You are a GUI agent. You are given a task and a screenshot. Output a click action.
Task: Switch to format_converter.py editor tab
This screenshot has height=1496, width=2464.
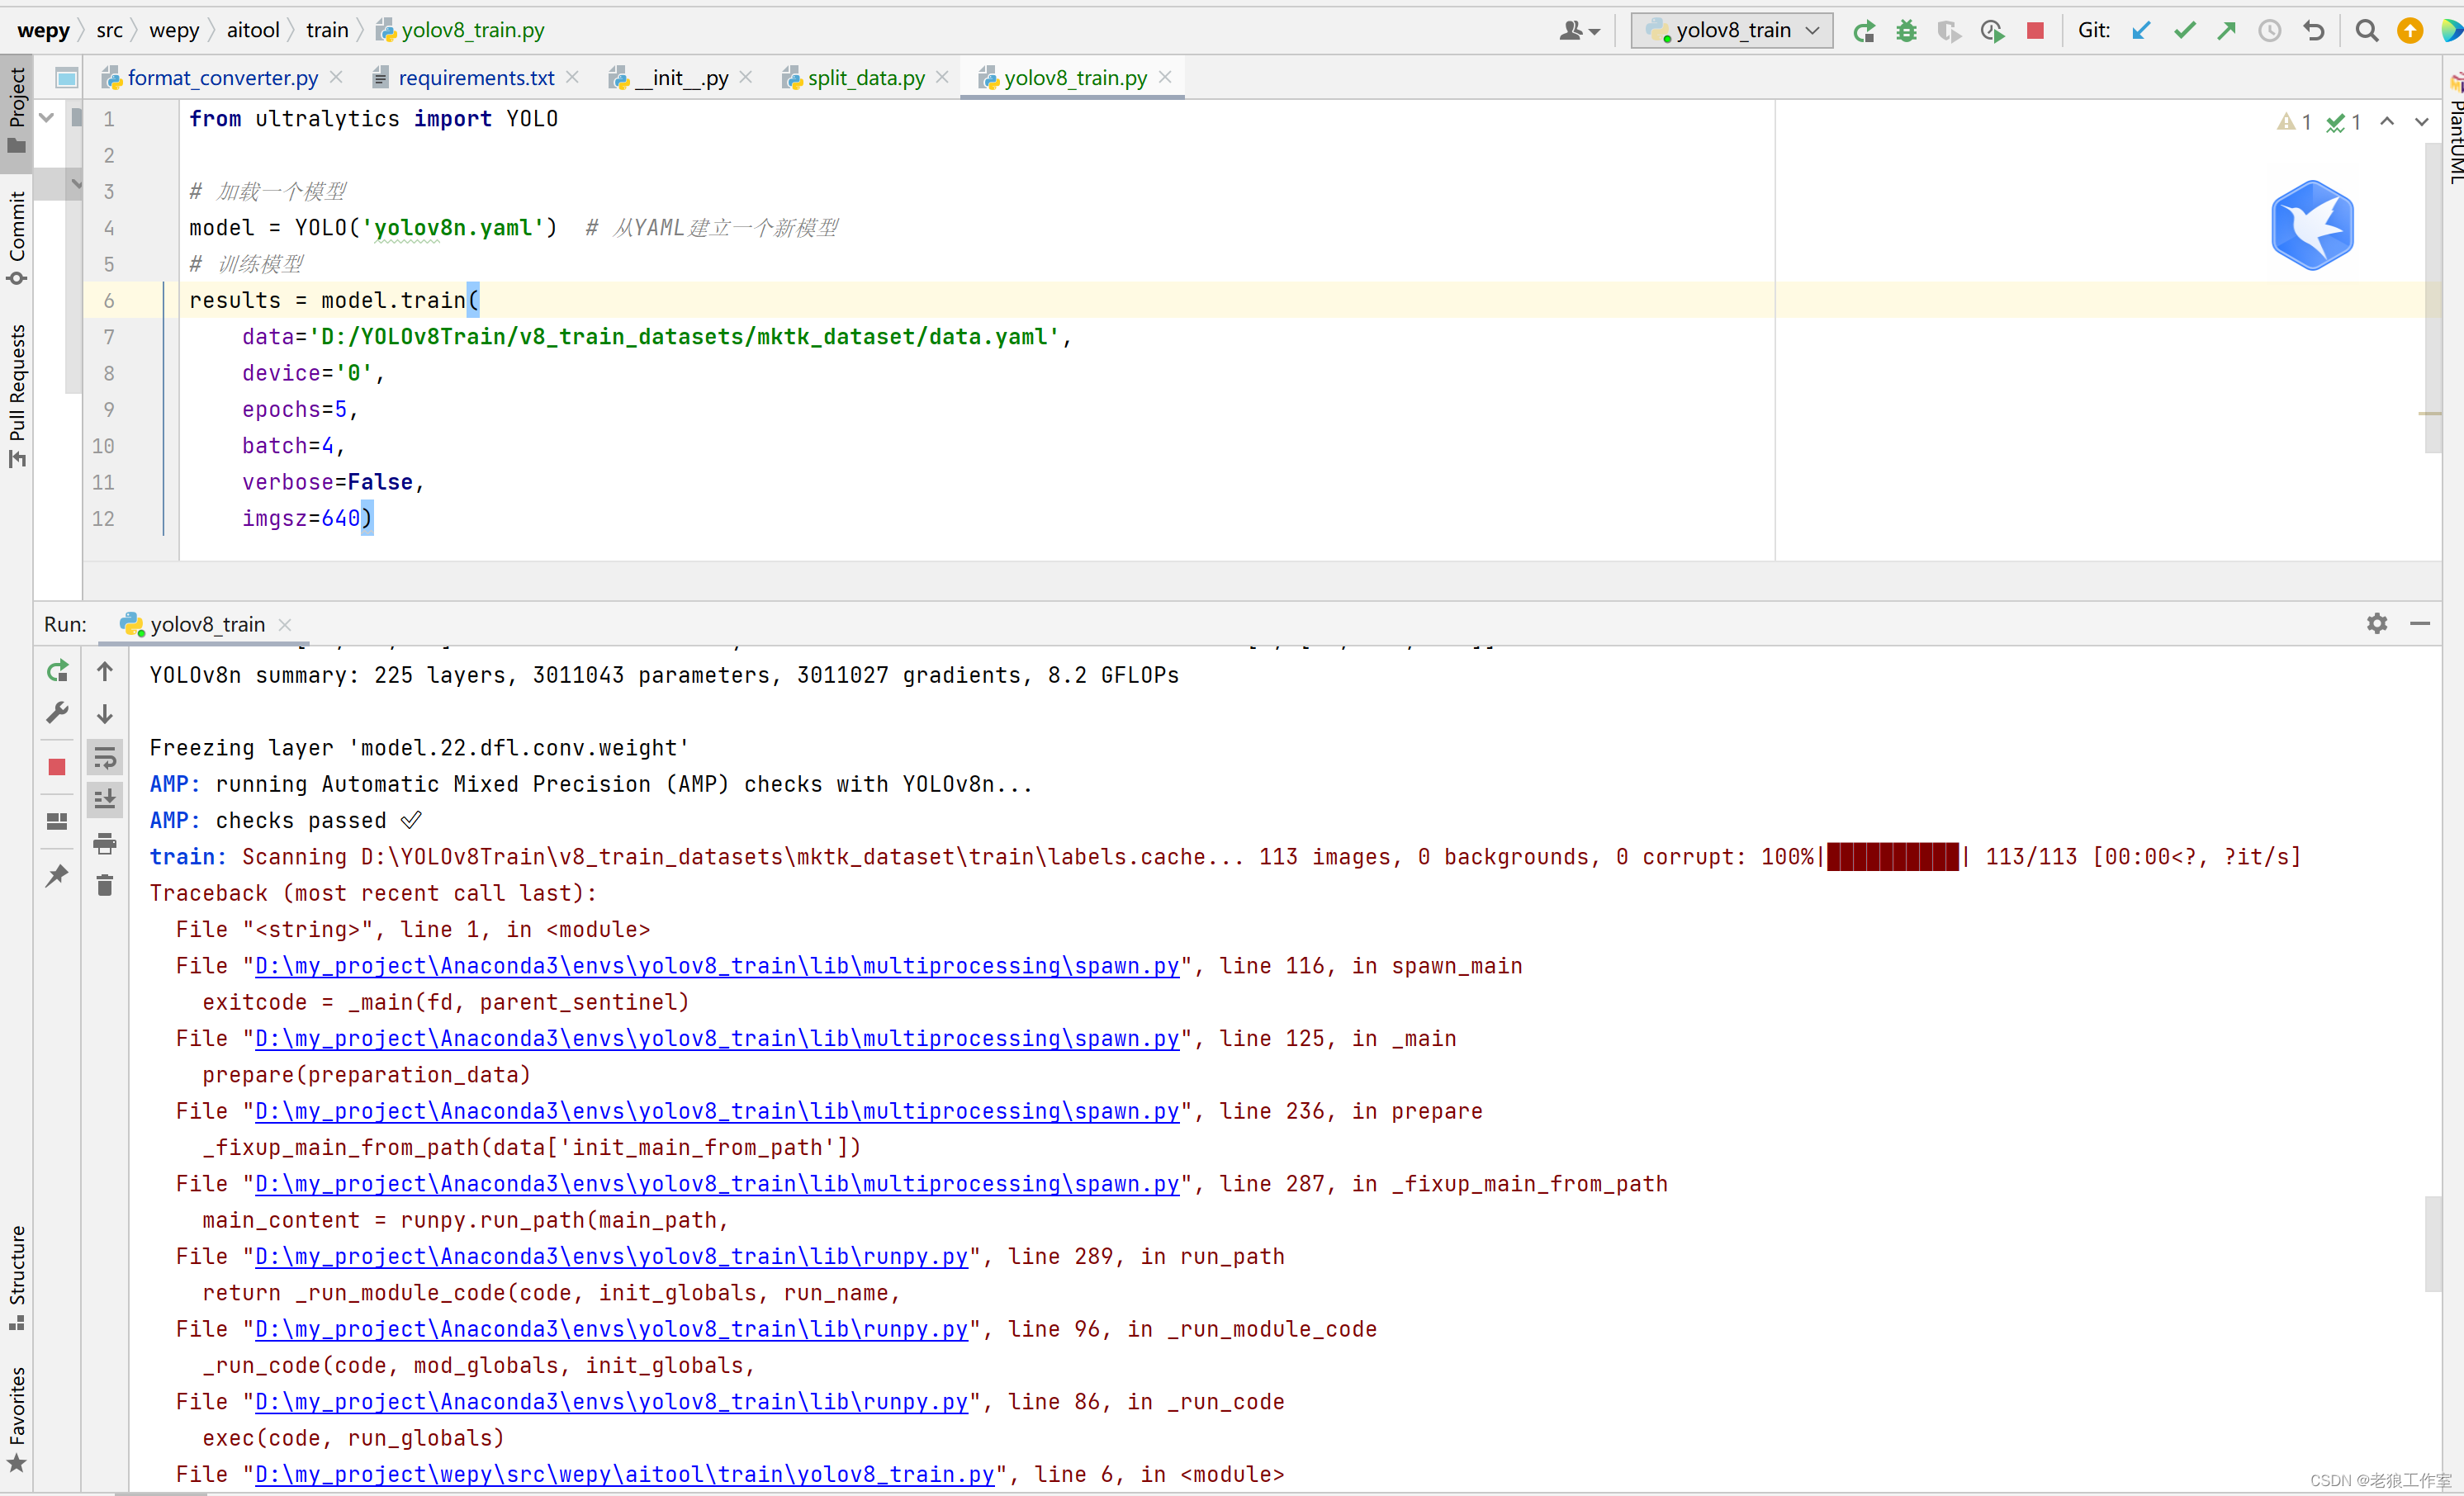click(222, 78)
